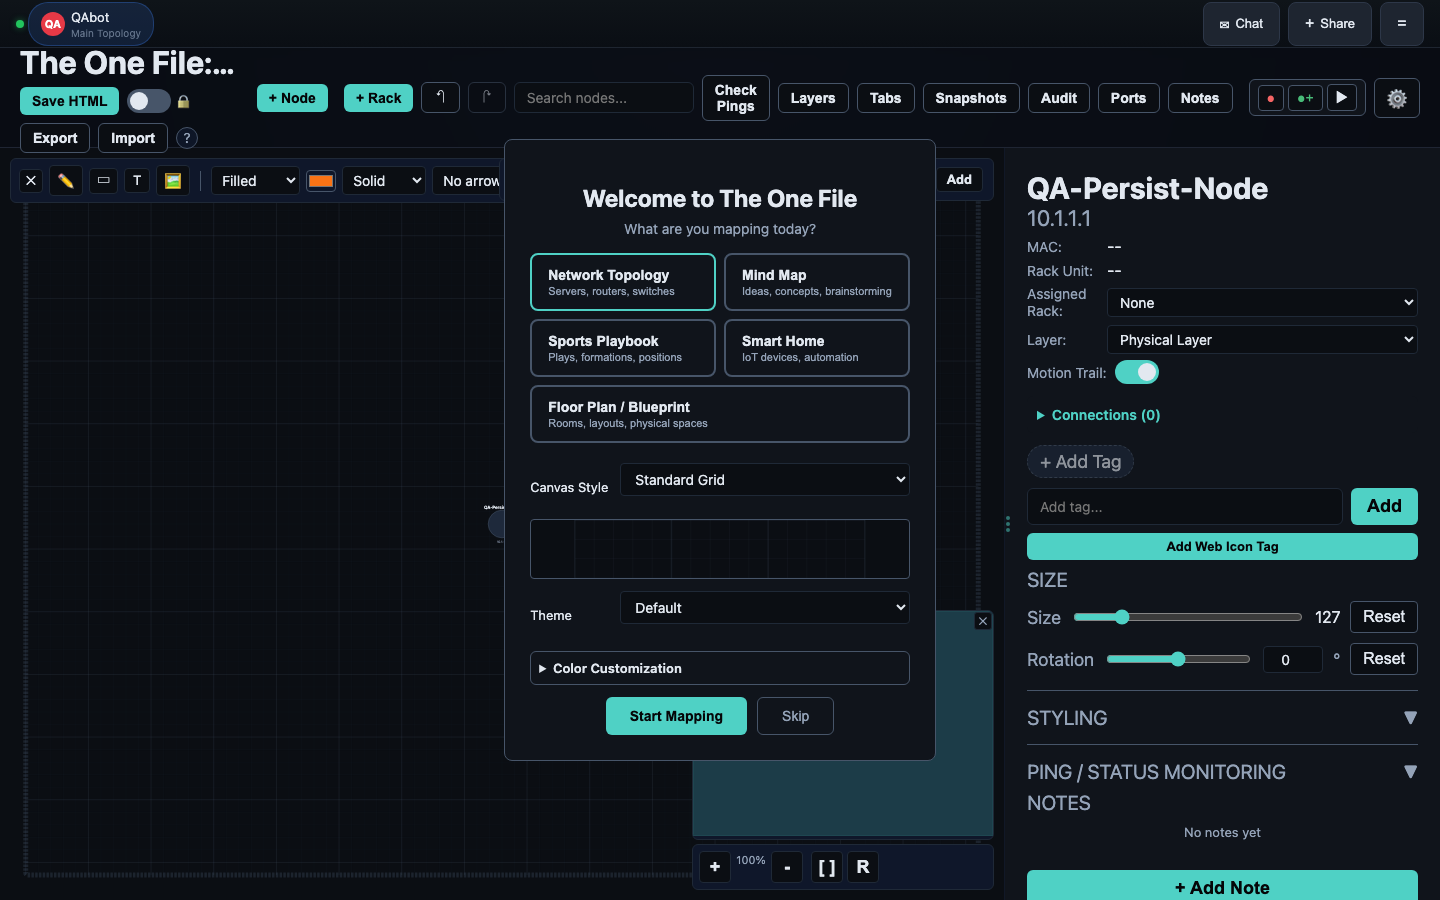Choose the Sports Playbook option
Image resolution: width=1440 pixels, height=900 pixels.
pyautogui.click(x=623, y=348)
